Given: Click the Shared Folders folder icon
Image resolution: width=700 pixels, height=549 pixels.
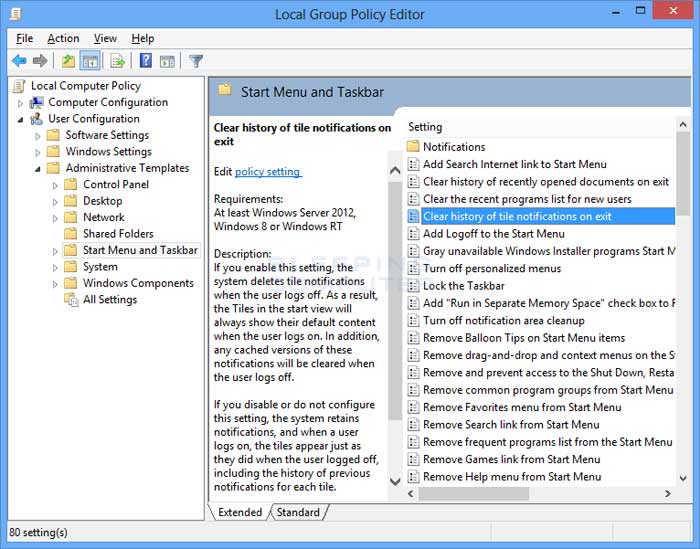Looking at the screenshot, I should (71, 233).
